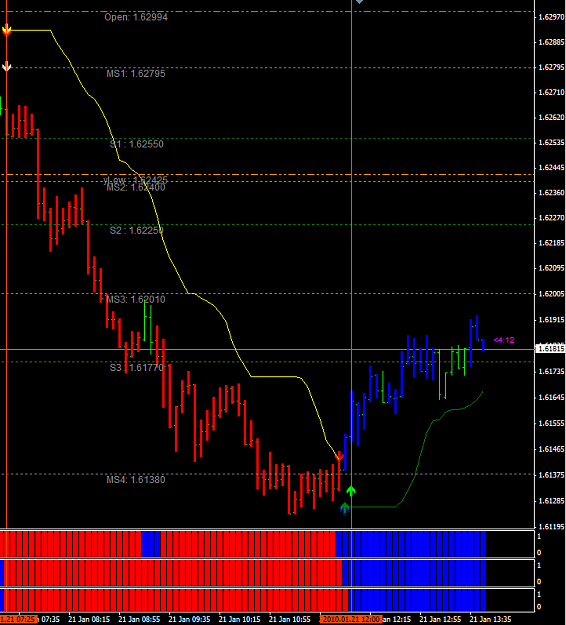Select the highlighted "2010.01.21 12:00" time marker

coord(351,619)
